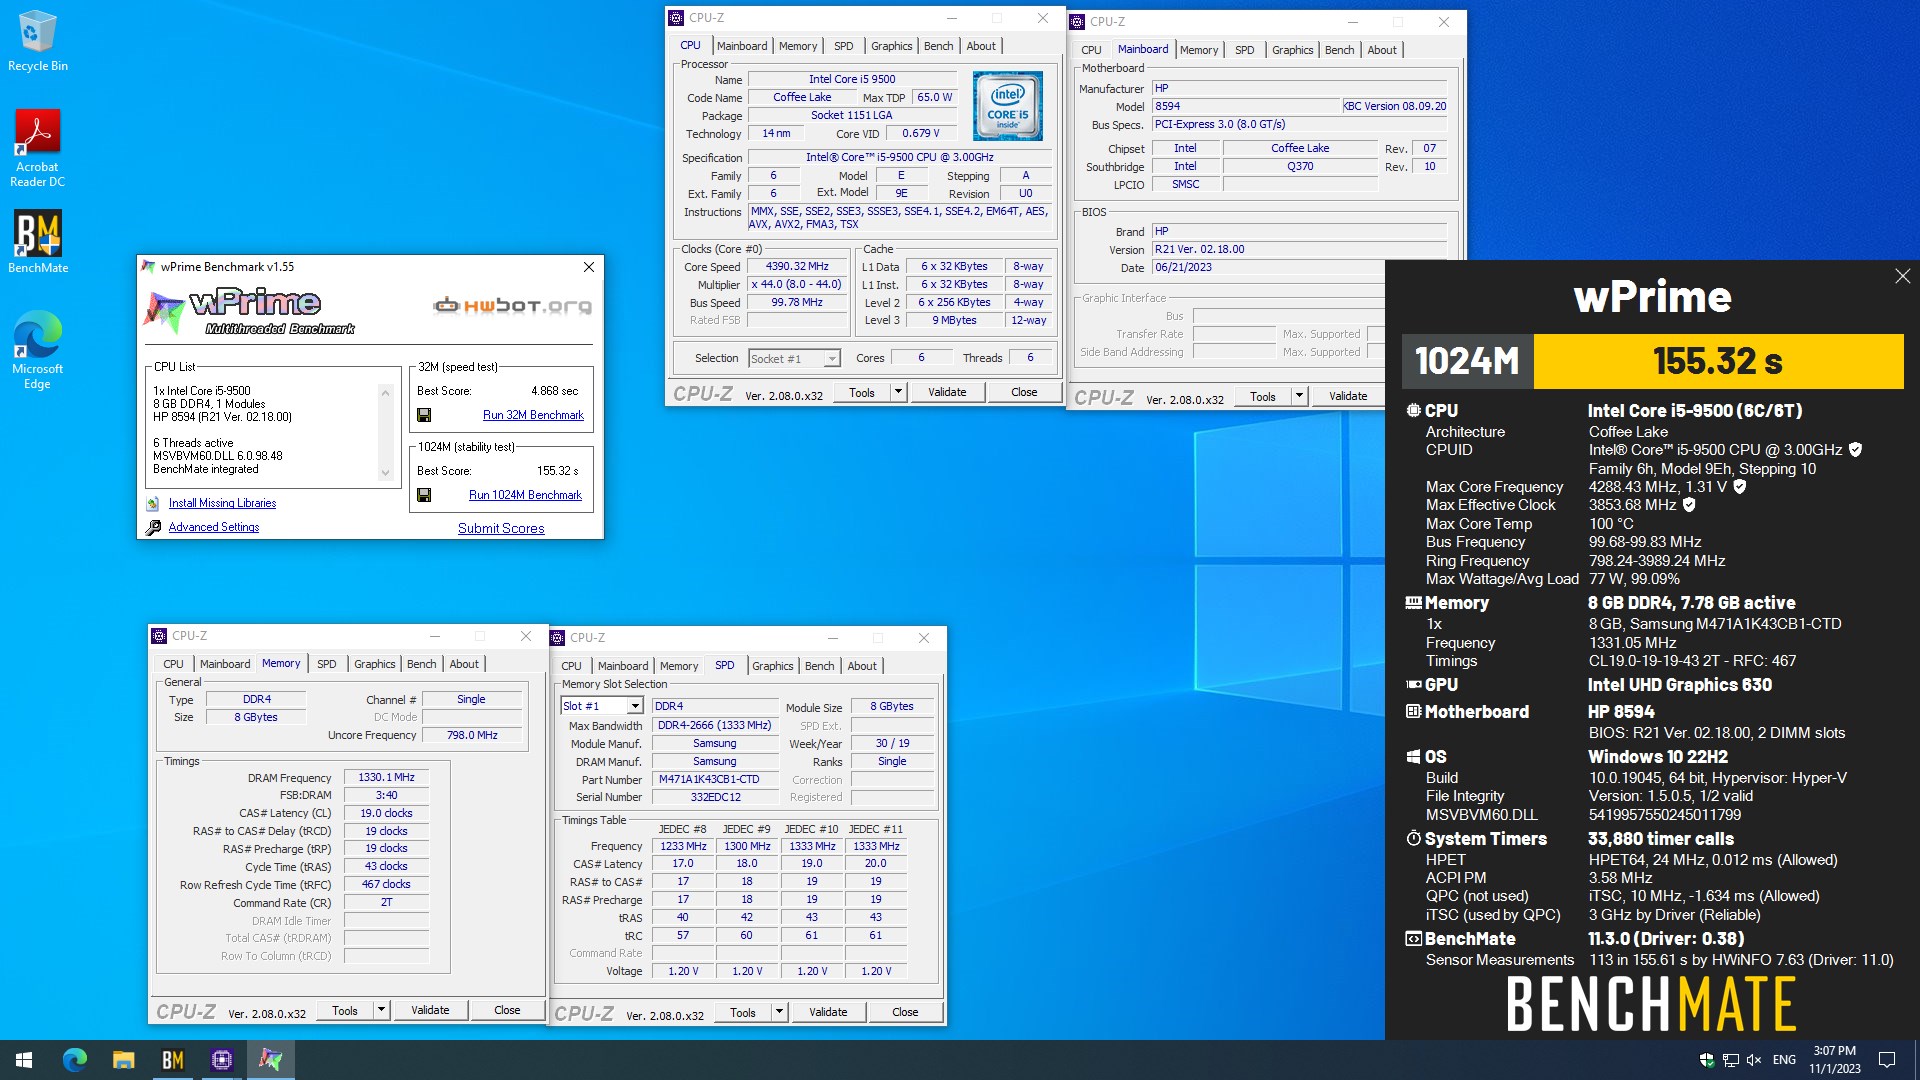Click the save icon for 32M score

pyautogui.click(x=424, y=415)
